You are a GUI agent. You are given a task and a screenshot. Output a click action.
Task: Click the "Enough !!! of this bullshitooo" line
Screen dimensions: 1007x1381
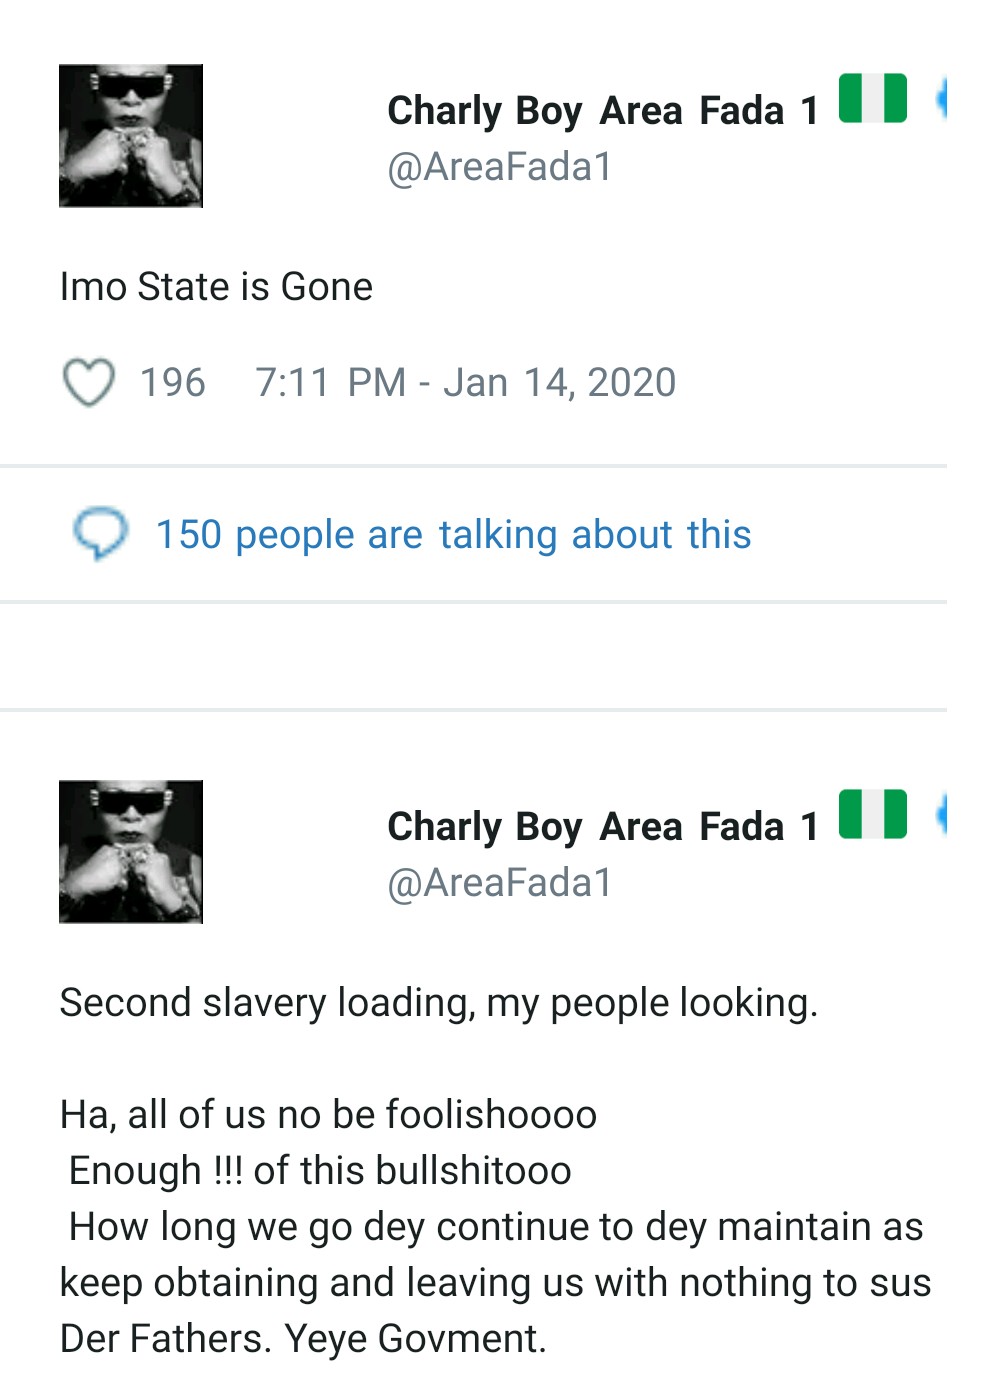pyautogui.click(x=320, y=1171)
